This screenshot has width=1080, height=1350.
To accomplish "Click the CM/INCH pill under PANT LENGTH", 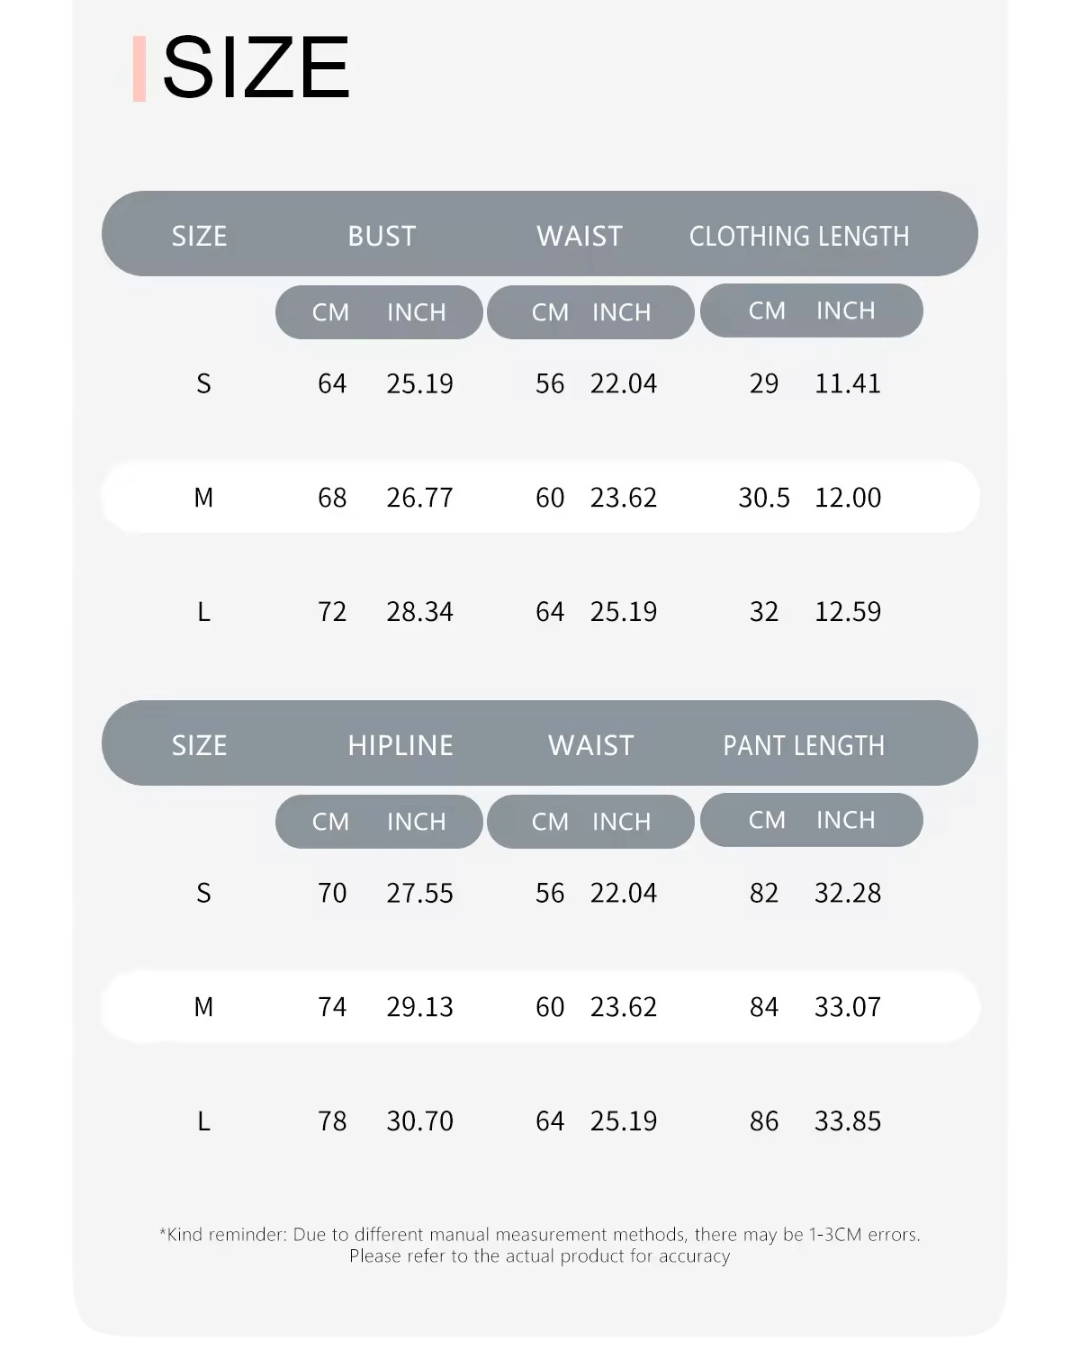I will click(811, 819).
